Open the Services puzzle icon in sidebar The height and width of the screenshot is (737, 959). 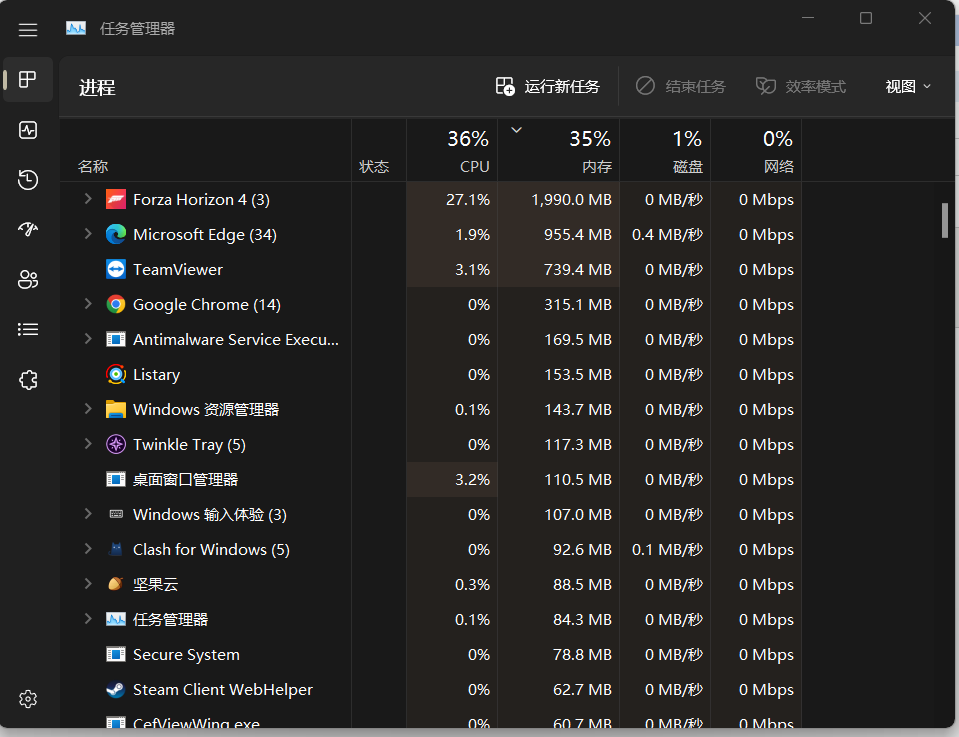tap(28, 380)
